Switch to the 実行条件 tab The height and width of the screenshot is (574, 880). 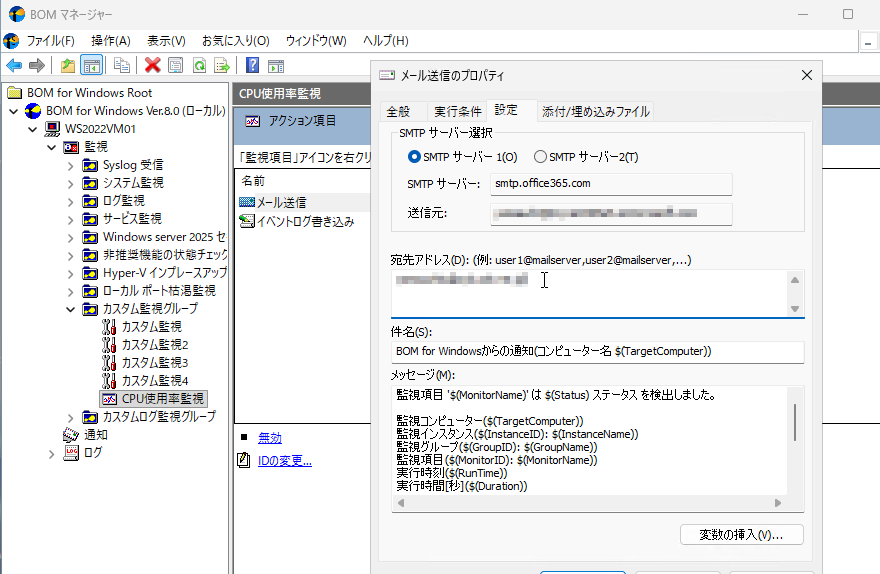[457, 111]
